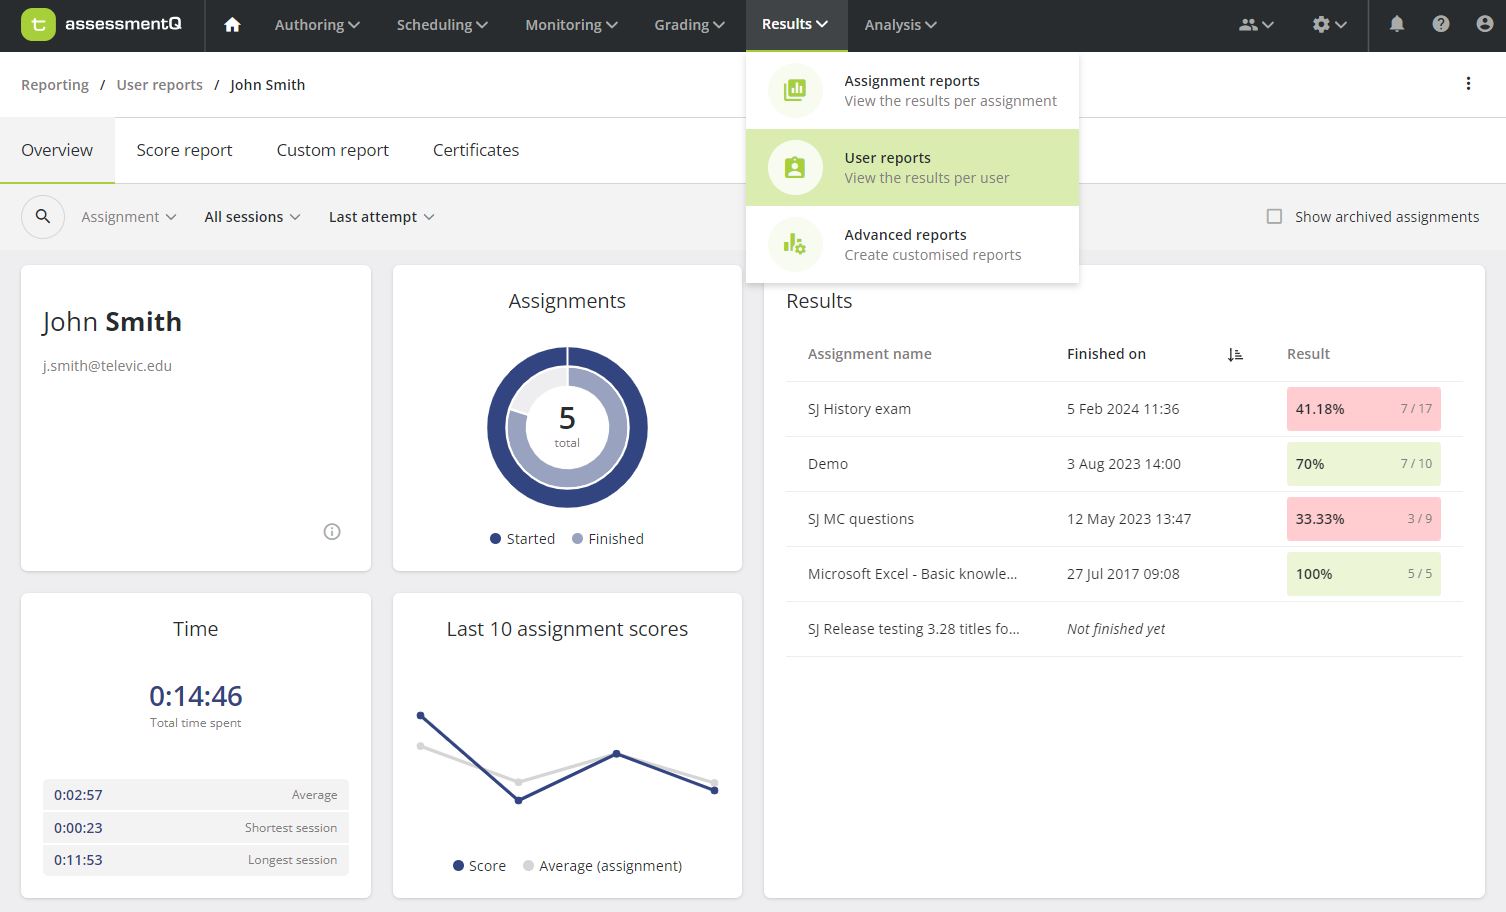Toggle the Started legend under the Assignments donut
Screen dimensions: 1506x912
pos(522,538)
